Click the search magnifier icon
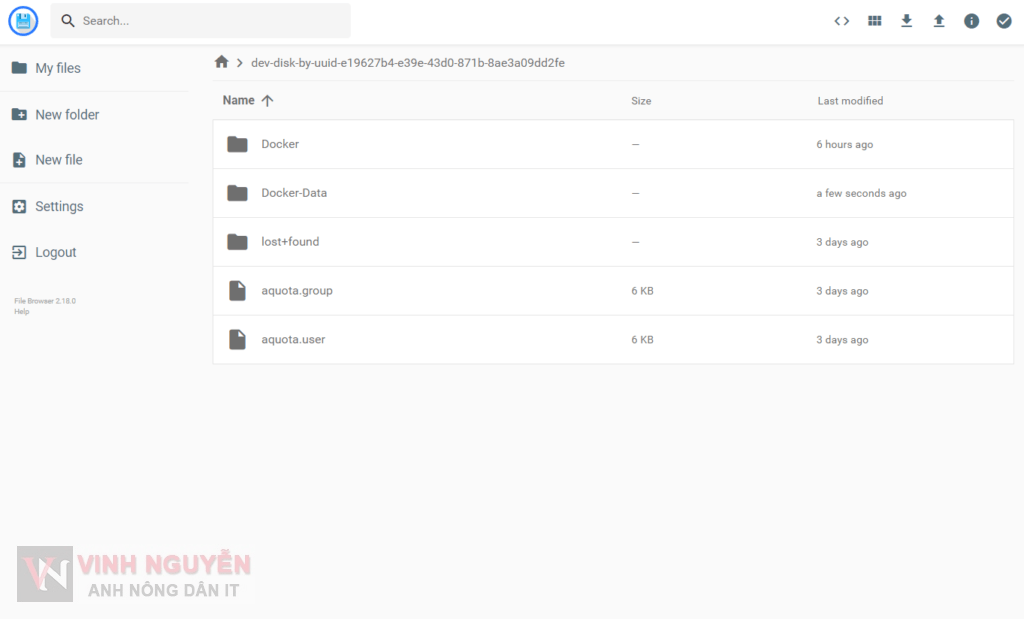This screenshot has width=1024, height=619. 67,20
